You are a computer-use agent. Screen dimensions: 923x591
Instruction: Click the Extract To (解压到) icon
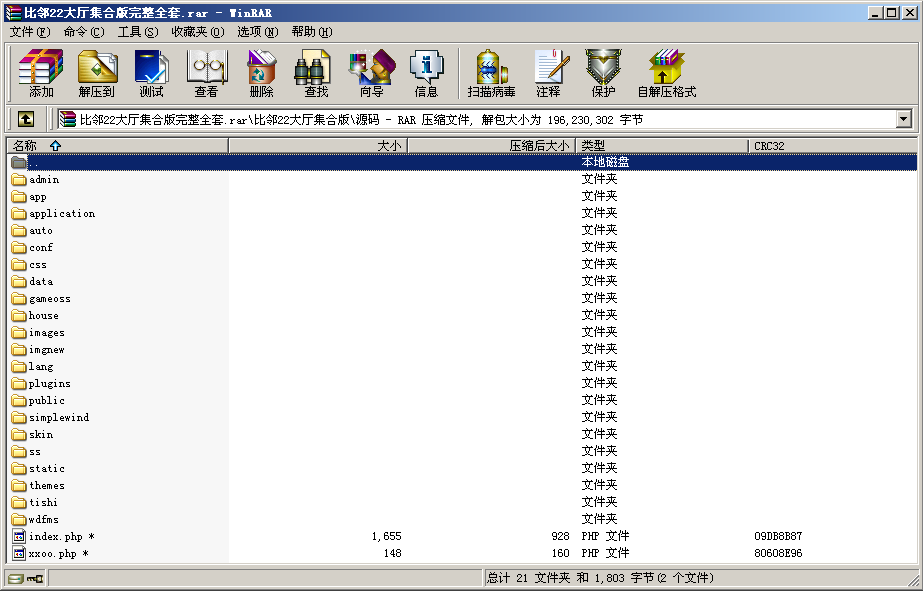pos(97,73)
